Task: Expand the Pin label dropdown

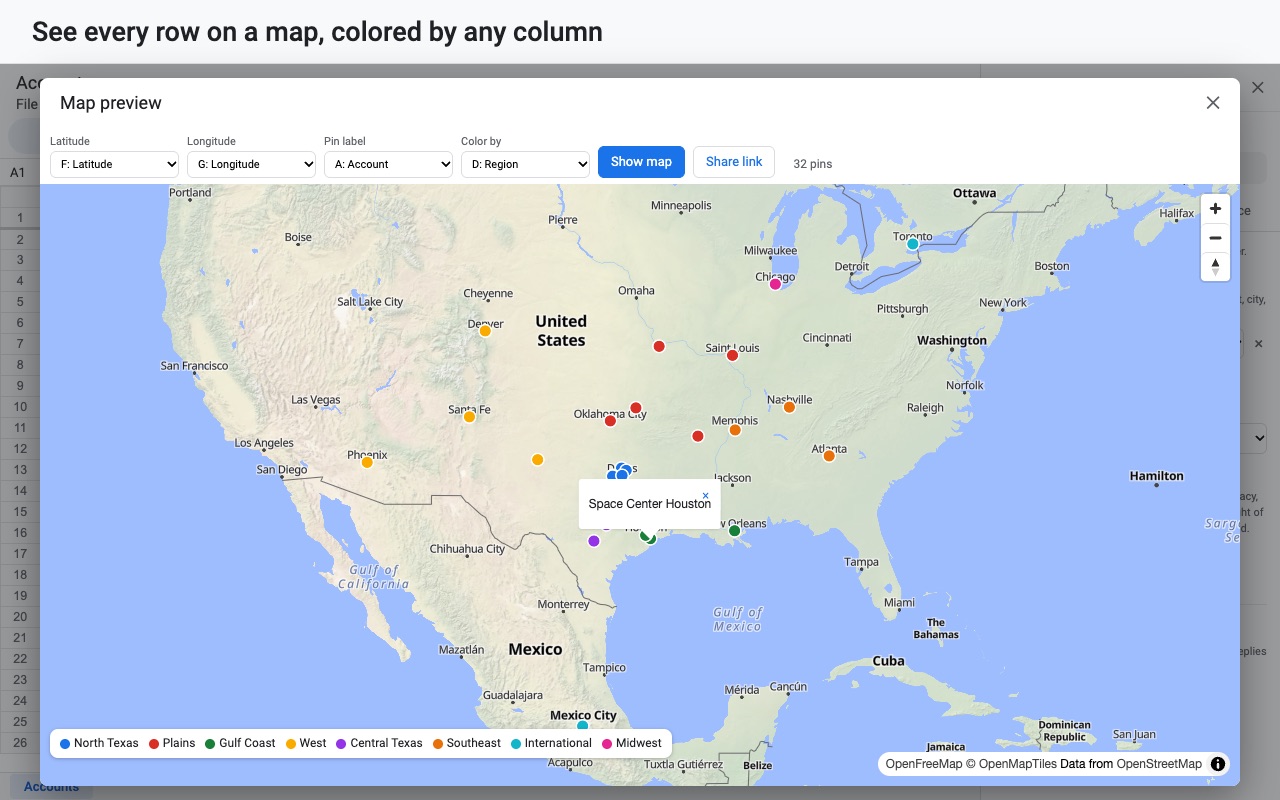Action: pos(388,164)
